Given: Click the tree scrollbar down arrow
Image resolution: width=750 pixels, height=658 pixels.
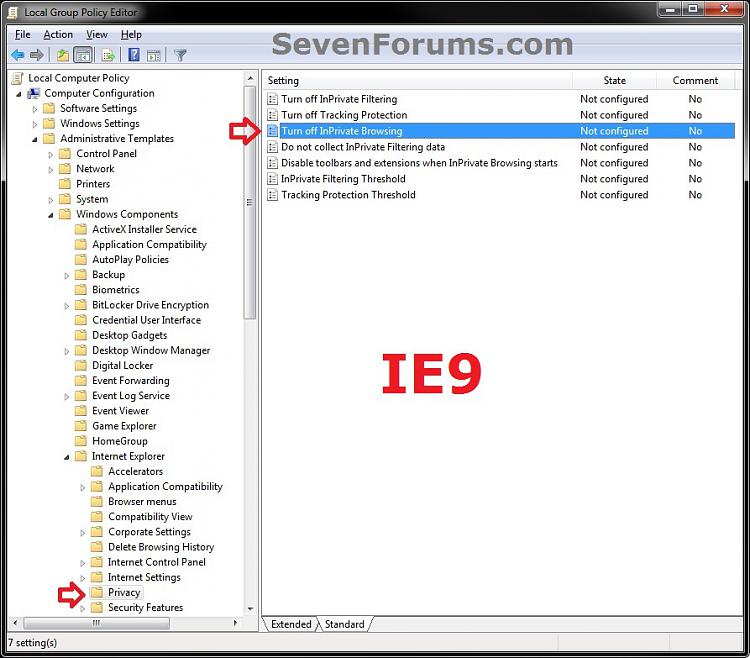Looking at the screenshot, I should coord(250,609).
